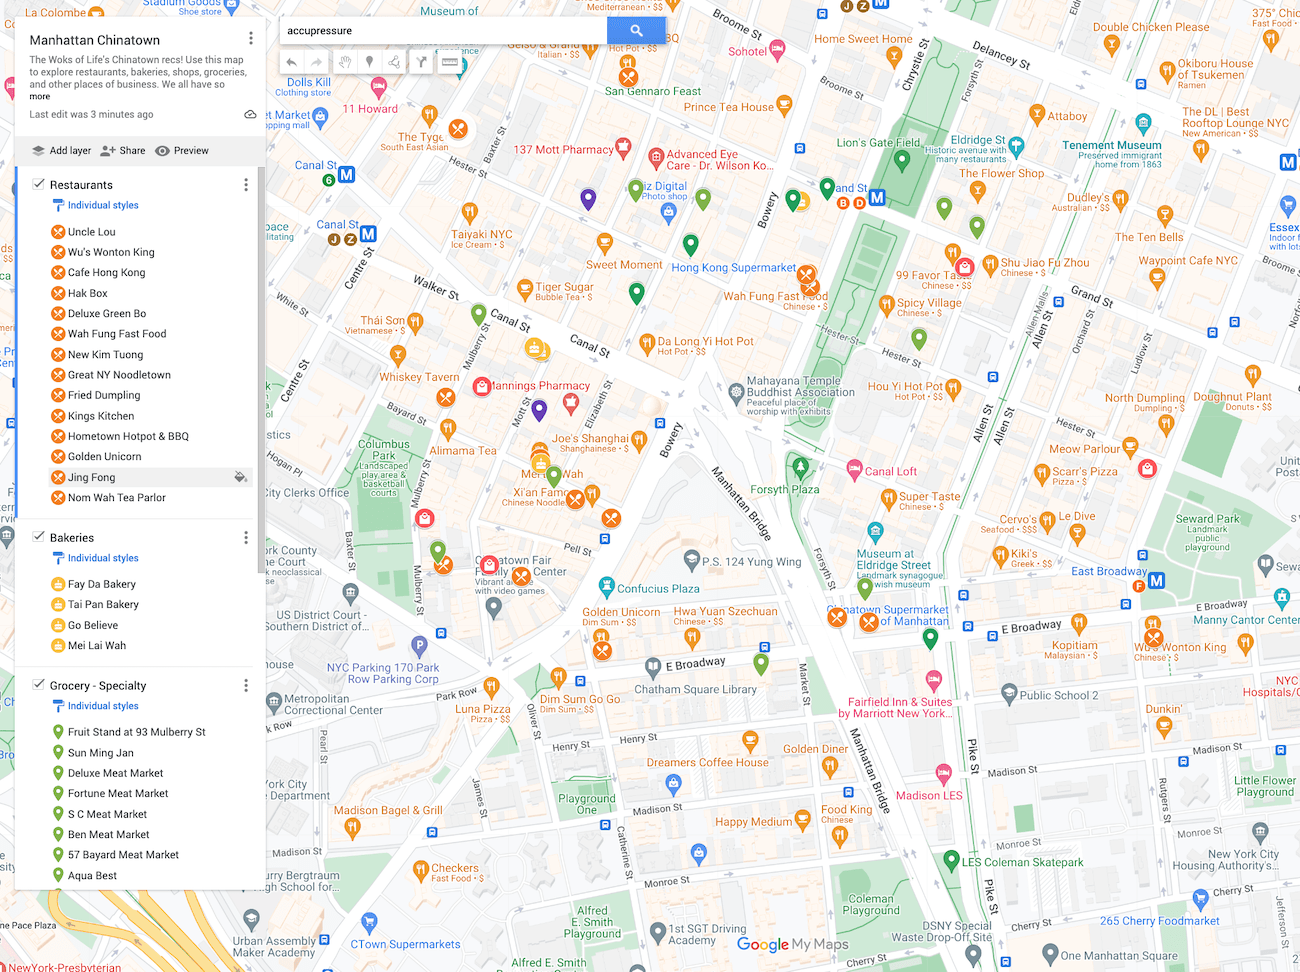The width and height of the screenshot is (1300, 972).
Task: Select Jing Fong in the Restaurants list
Action: click(92, 477)
